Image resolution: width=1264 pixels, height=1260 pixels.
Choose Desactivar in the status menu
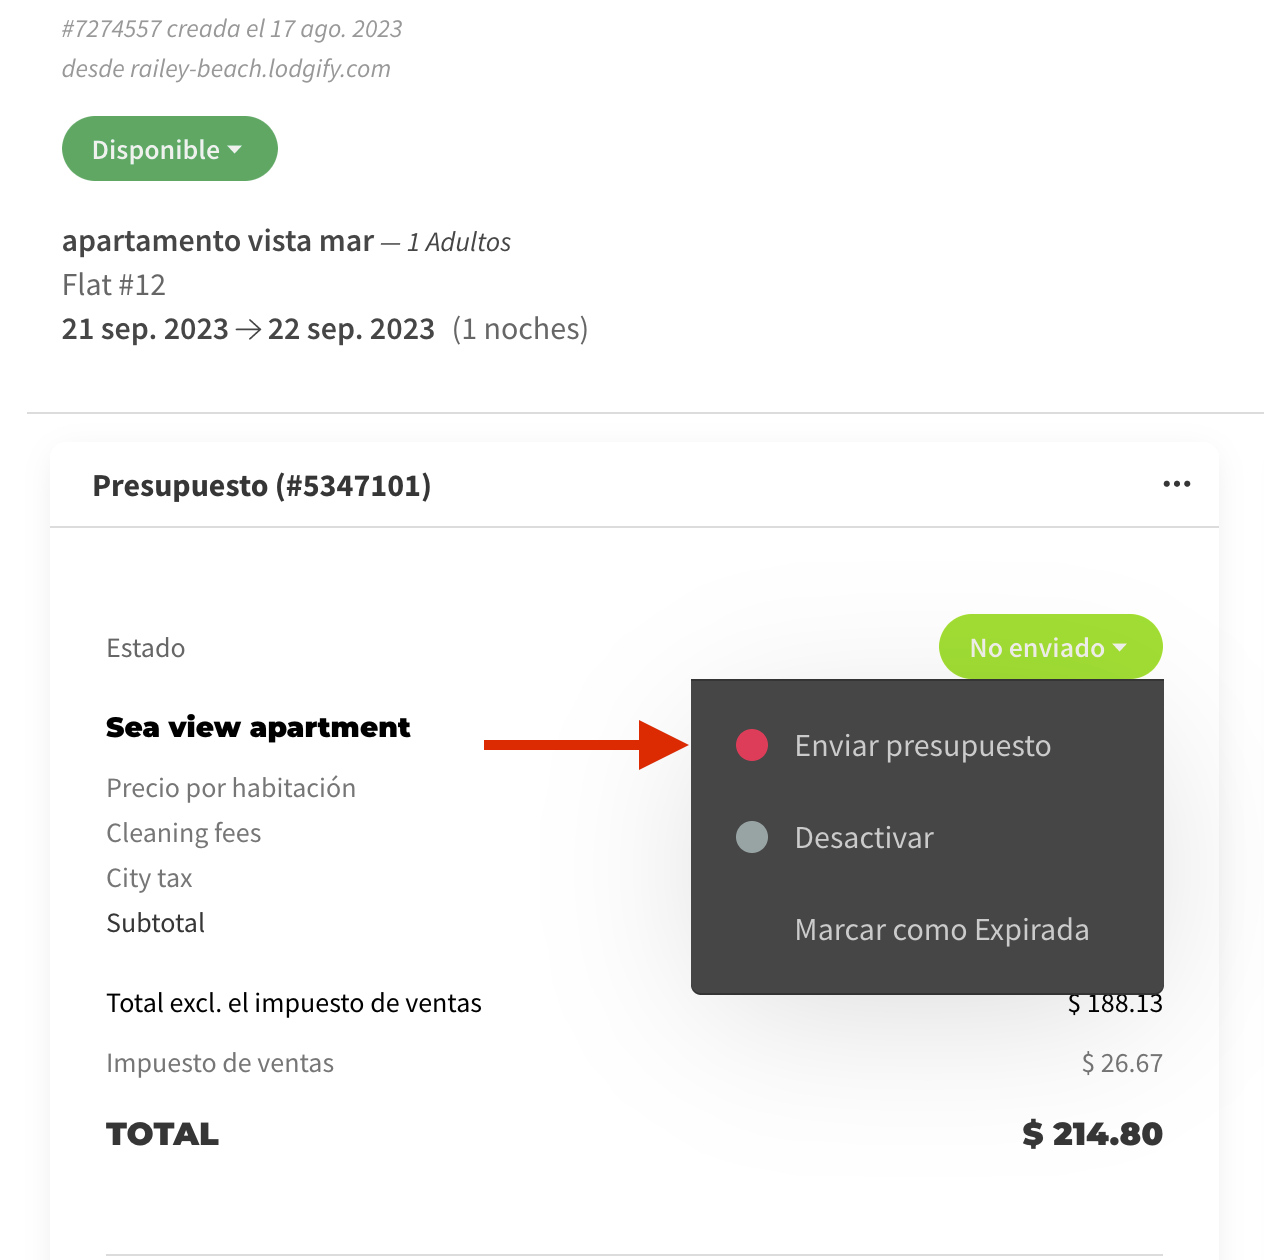[x=864, y=838]
